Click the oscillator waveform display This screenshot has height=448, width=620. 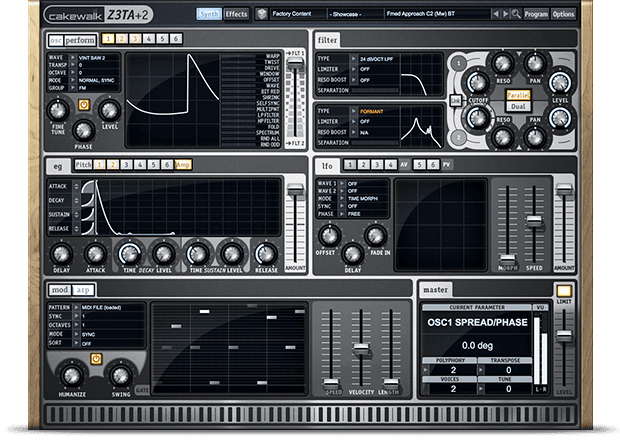pyautogui.click(x=172, y=100)
